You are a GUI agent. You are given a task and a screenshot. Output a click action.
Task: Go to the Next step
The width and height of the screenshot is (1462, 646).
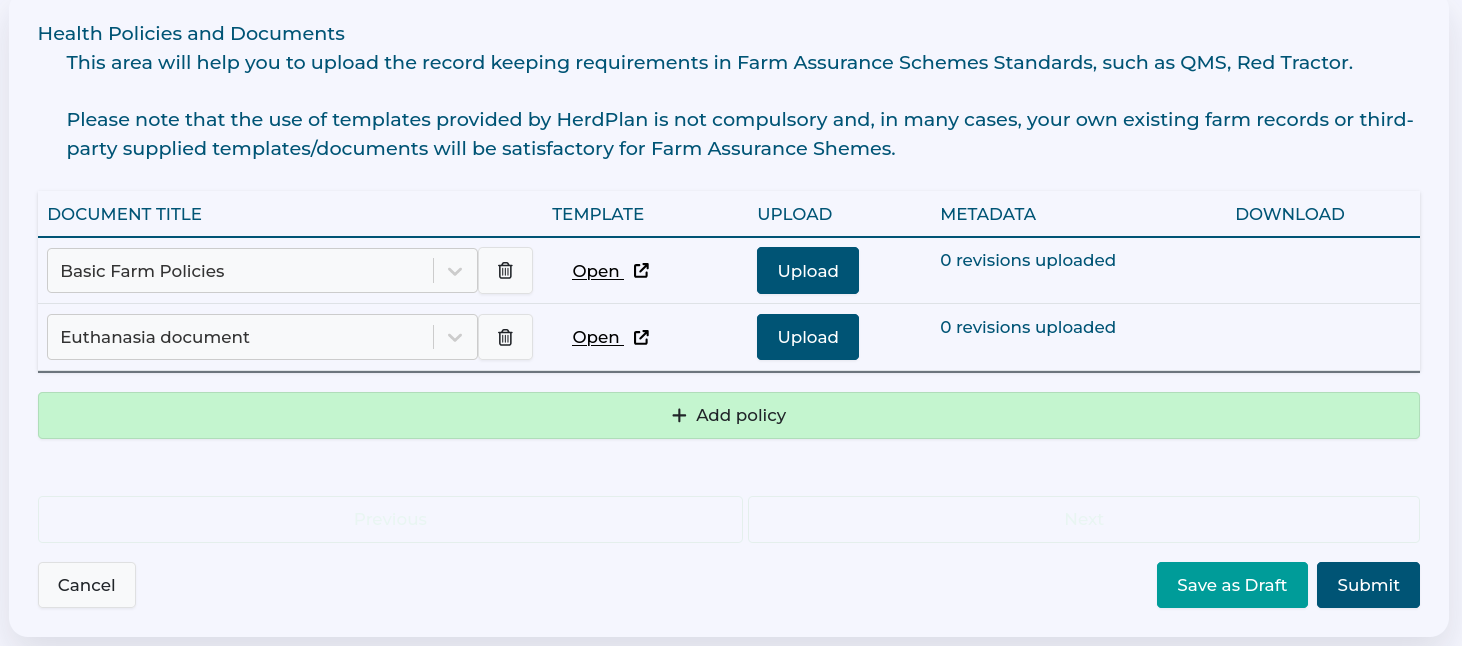coord(1083,520)
